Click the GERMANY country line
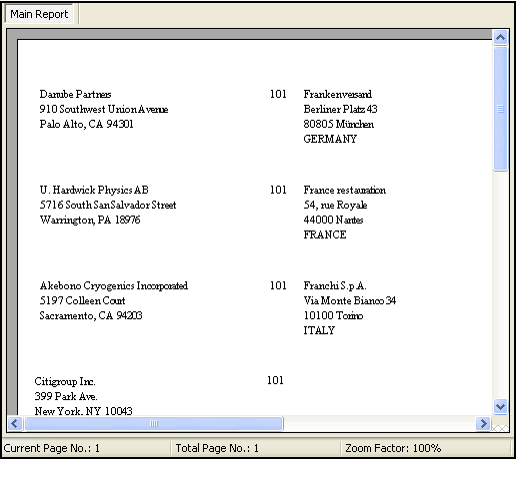This screenshot has width=528, height=482. tap(330, 139)
